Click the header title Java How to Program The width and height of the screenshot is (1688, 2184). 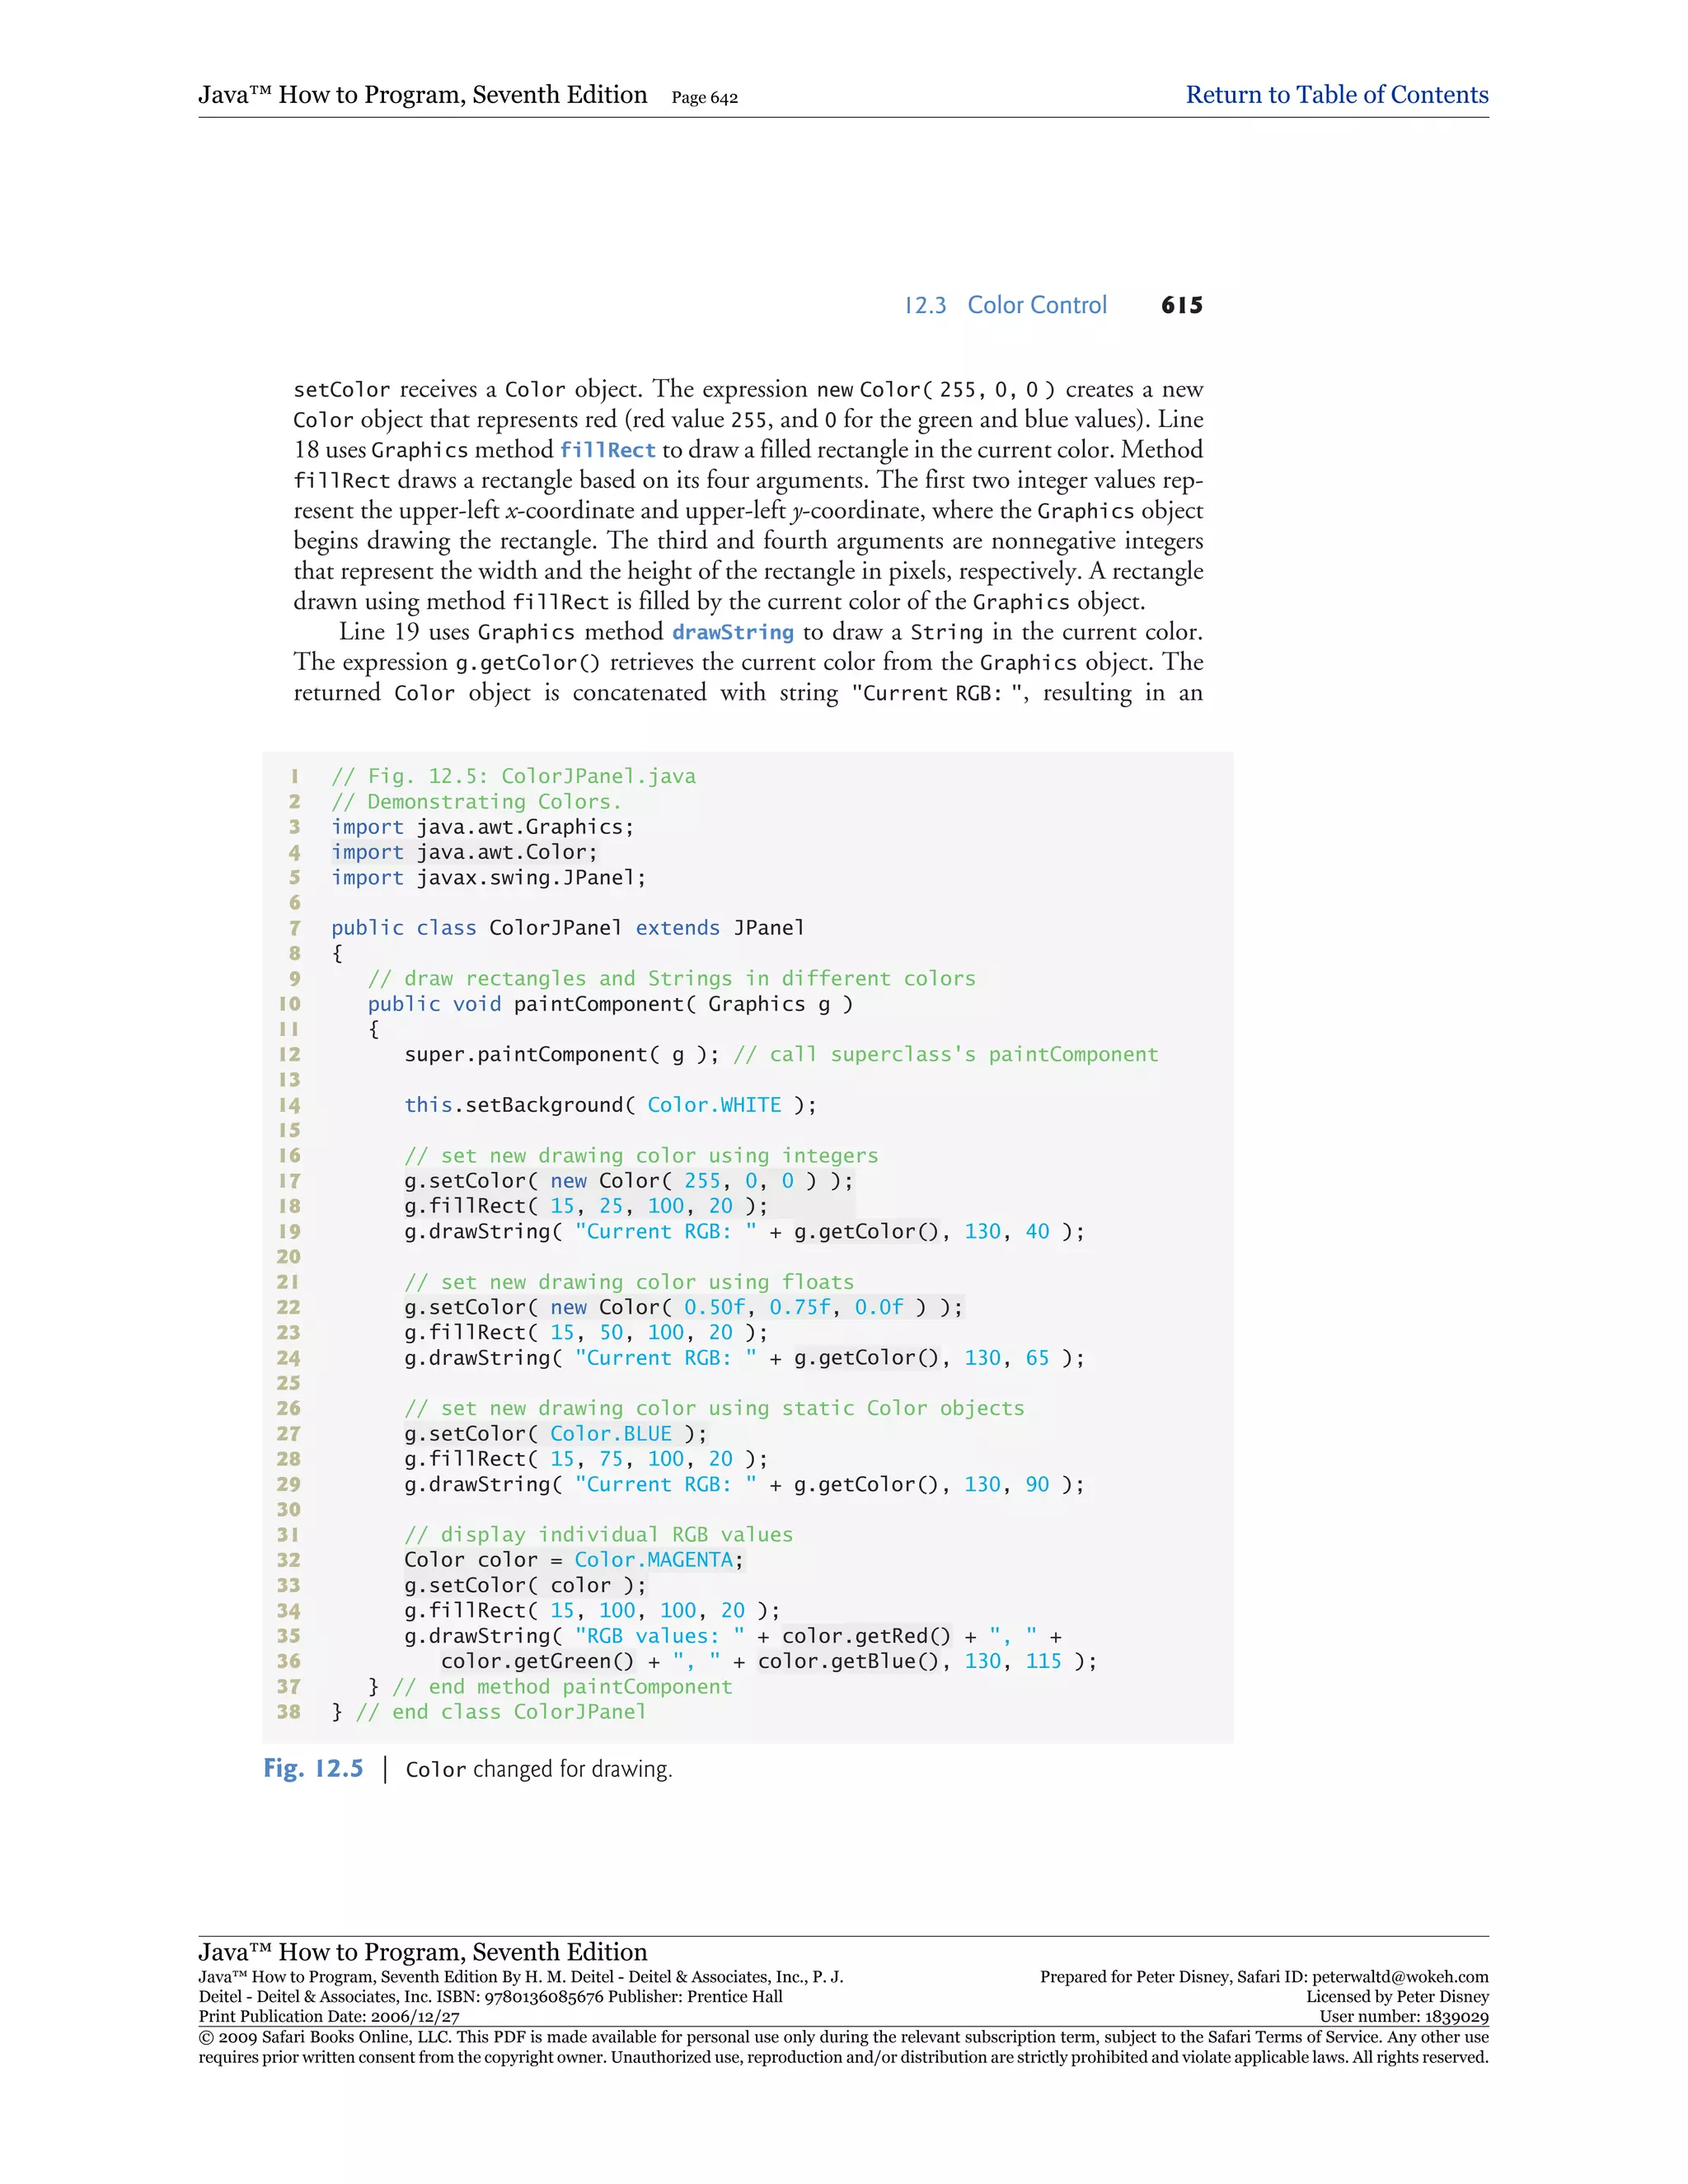(422, 95)
